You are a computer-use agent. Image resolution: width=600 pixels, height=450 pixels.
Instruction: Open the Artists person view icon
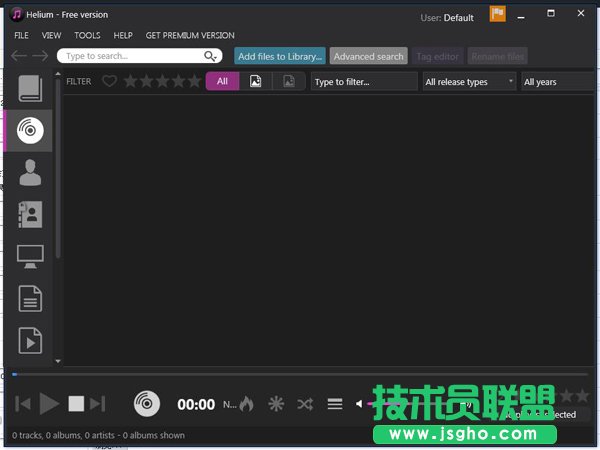(x=30, y=173)
